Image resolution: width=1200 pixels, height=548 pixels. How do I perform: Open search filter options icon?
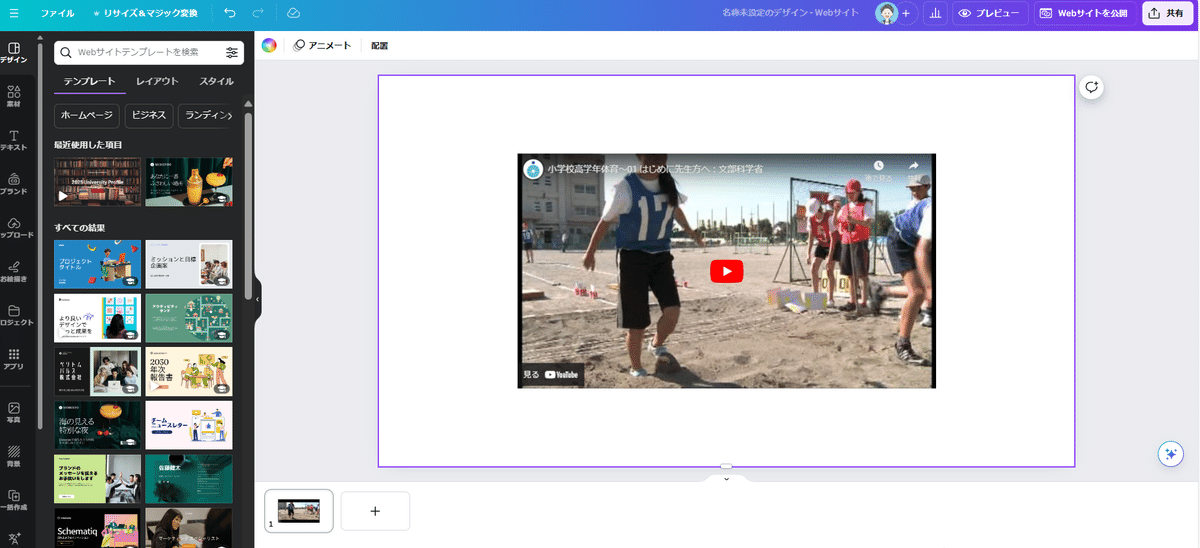[232, 52]
